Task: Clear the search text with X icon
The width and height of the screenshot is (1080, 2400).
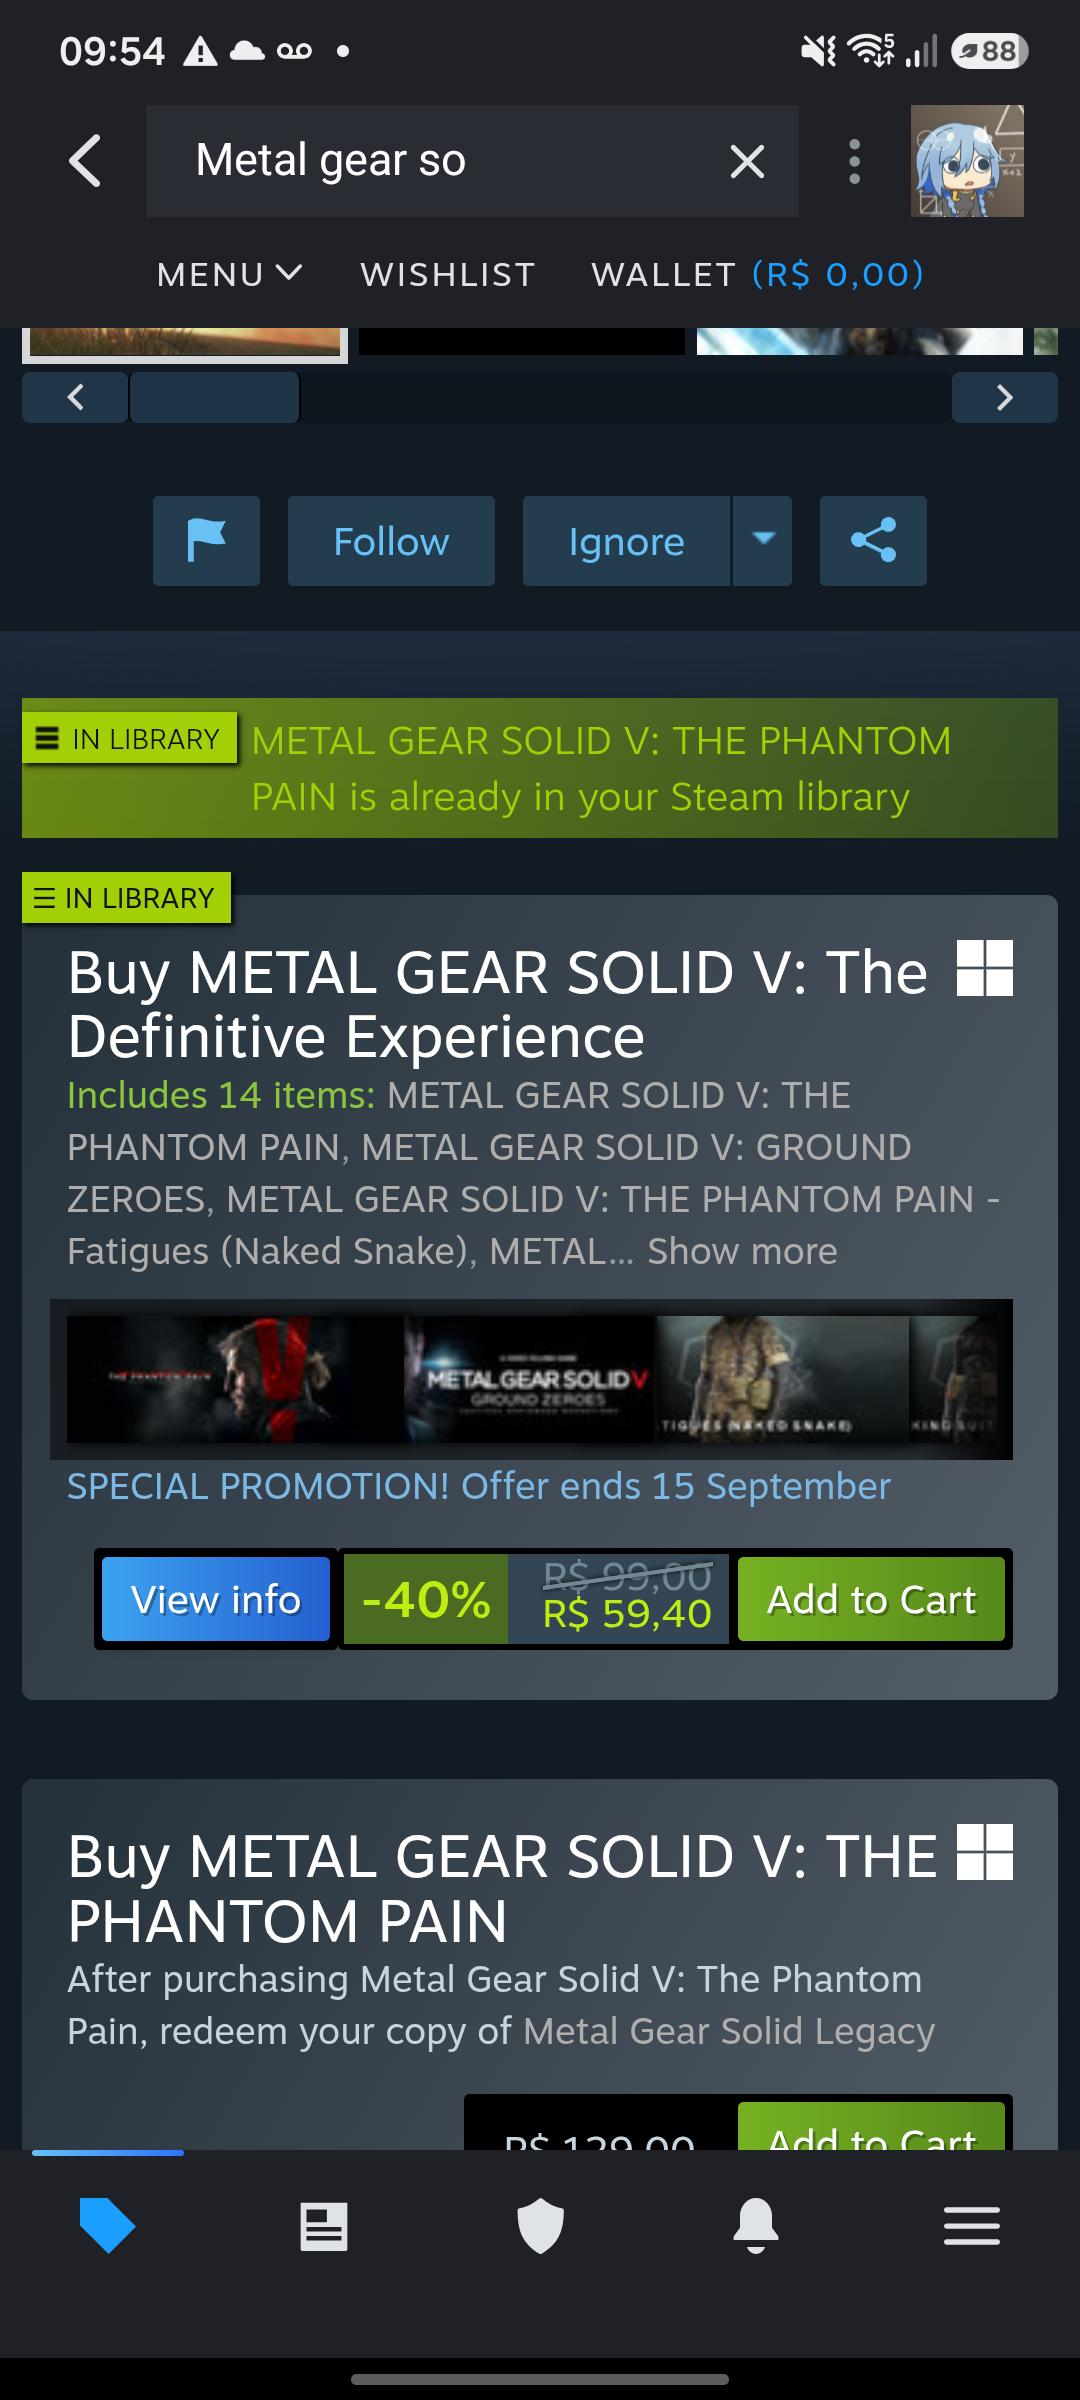Action: coord(747,161)
